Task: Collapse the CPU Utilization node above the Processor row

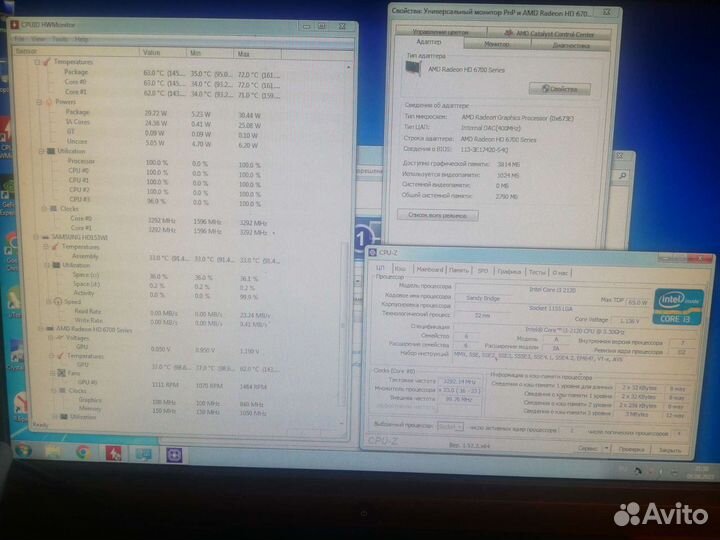Action: pos(41,151)
